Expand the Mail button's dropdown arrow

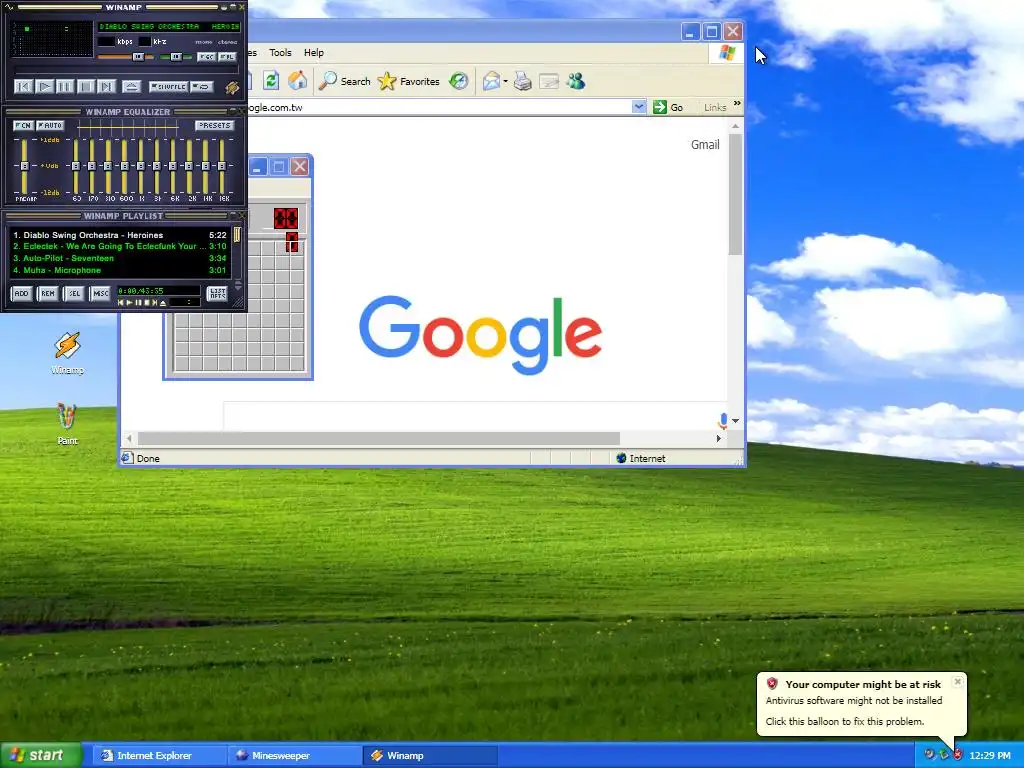[x=505, y=82]
